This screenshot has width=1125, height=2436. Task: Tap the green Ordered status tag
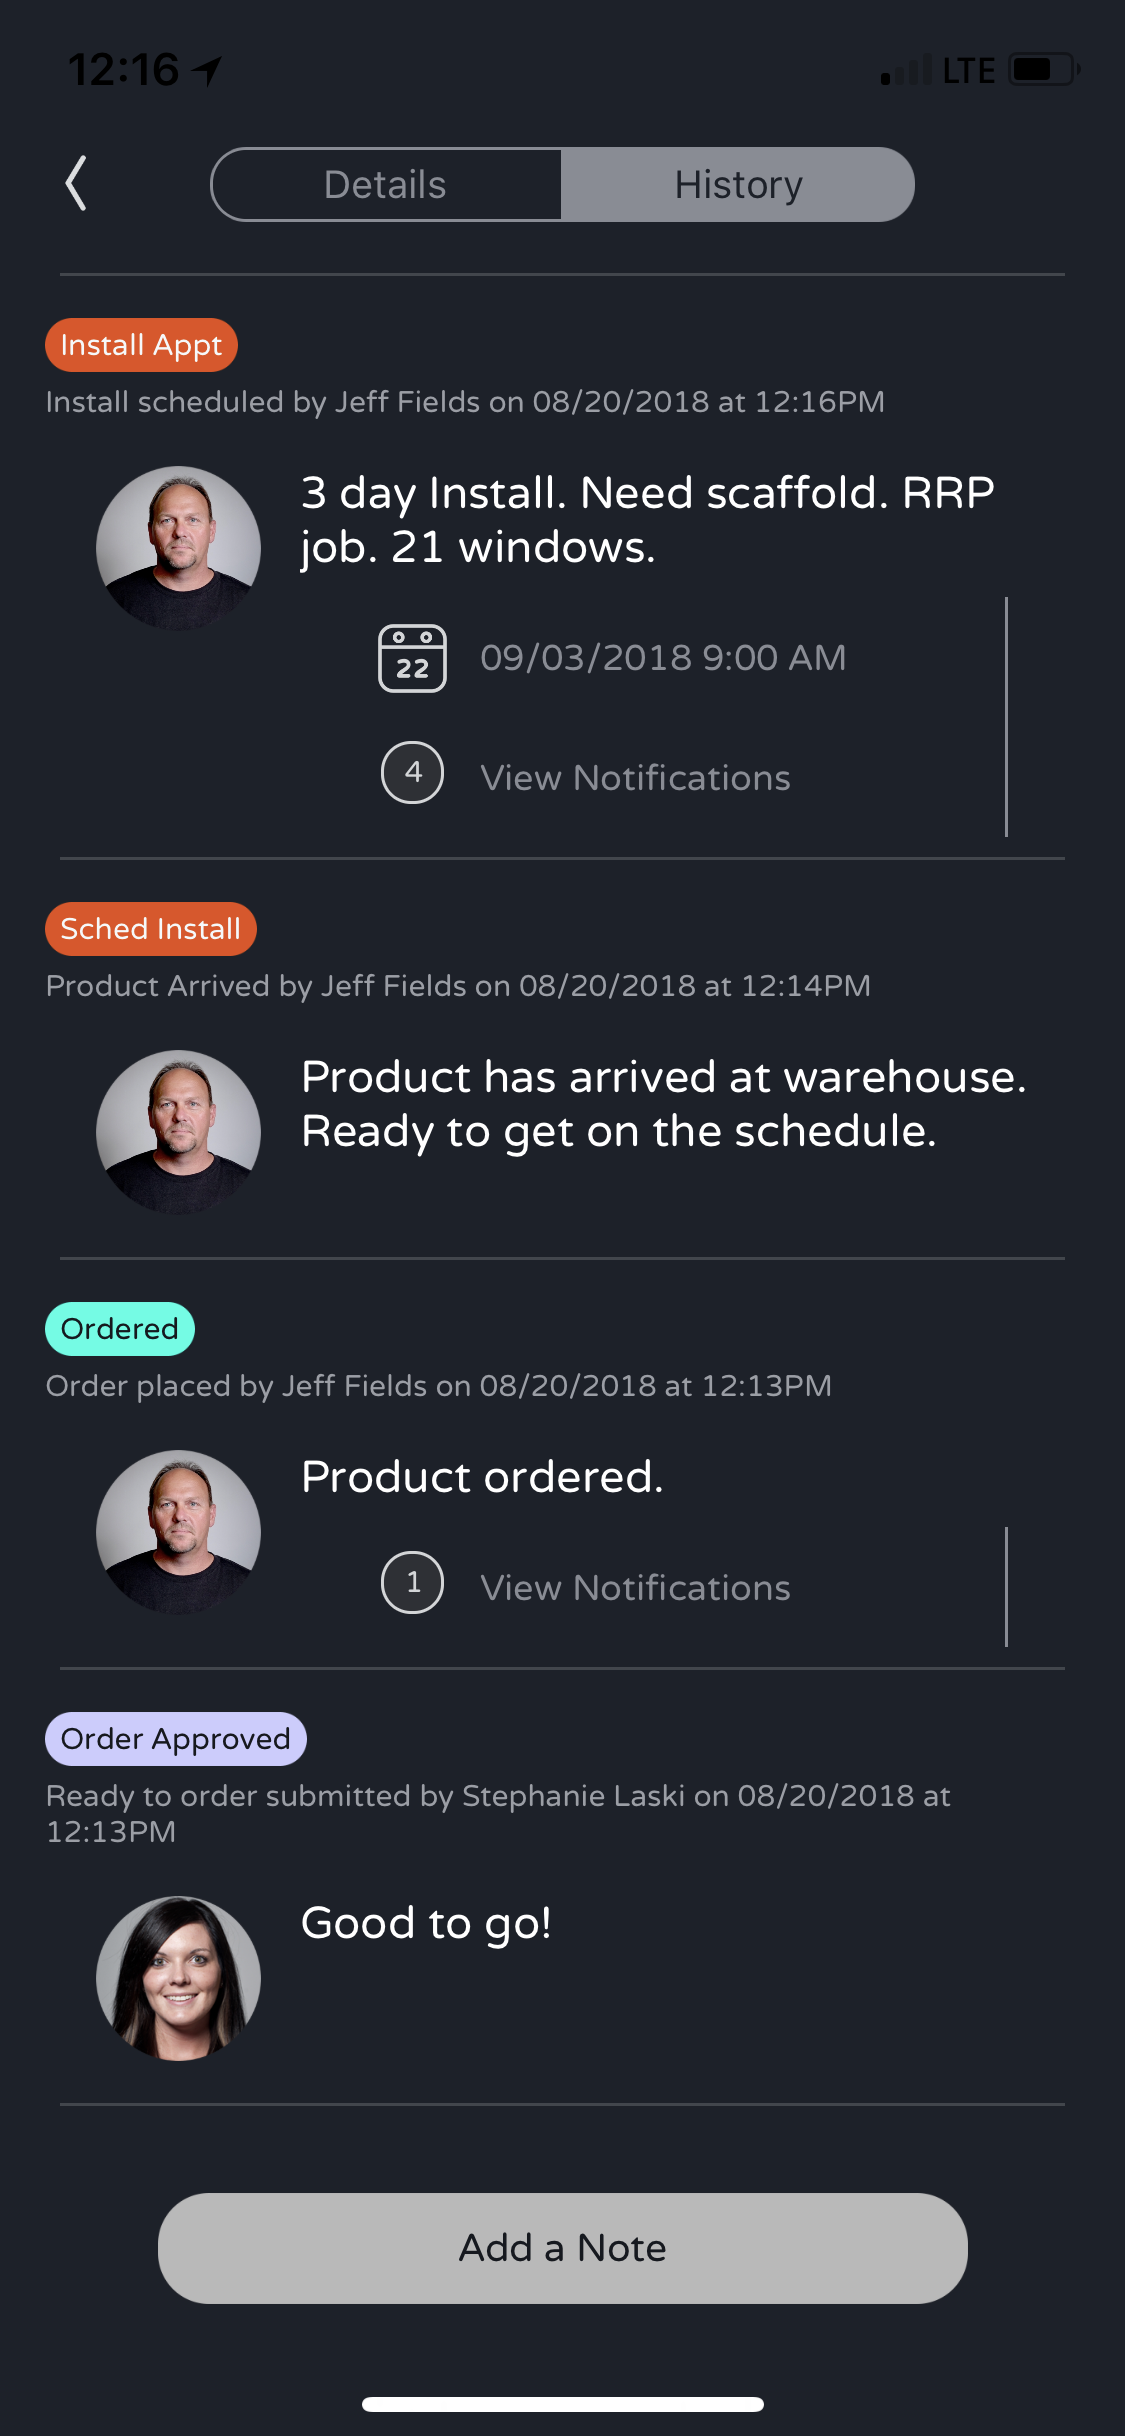coord(120,1329)
